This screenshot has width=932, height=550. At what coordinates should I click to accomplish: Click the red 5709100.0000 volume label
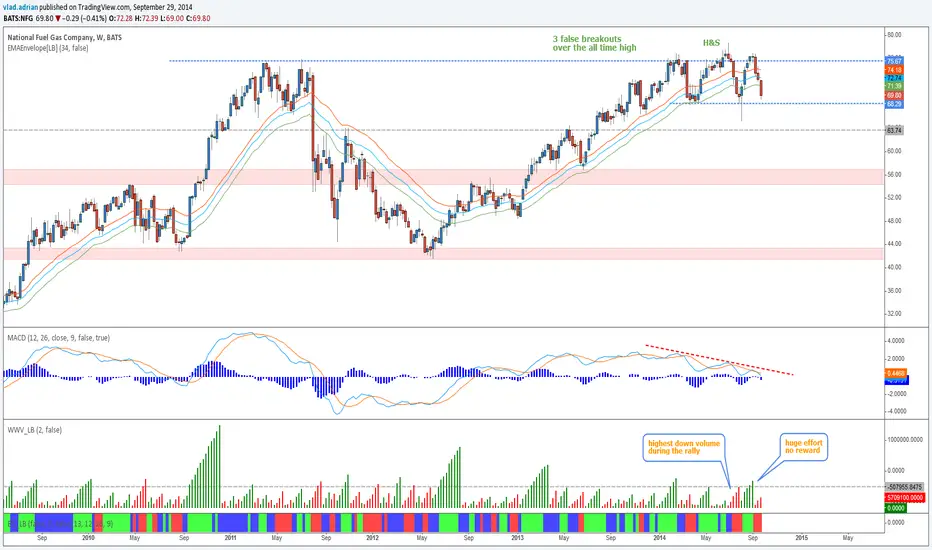click(905, 498)
